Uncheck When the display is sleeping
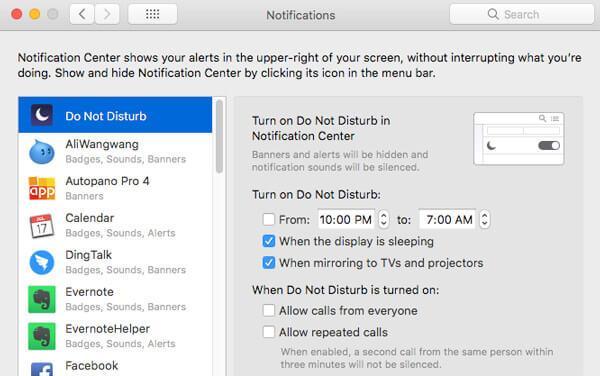This screenshot has height=376, width=600. pyautogui.click(x=269, y=241)
